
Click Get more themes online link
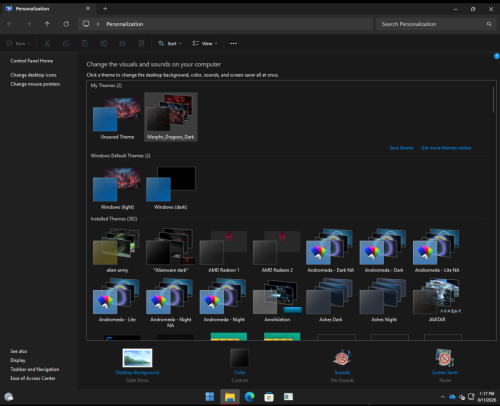[446, 148]
